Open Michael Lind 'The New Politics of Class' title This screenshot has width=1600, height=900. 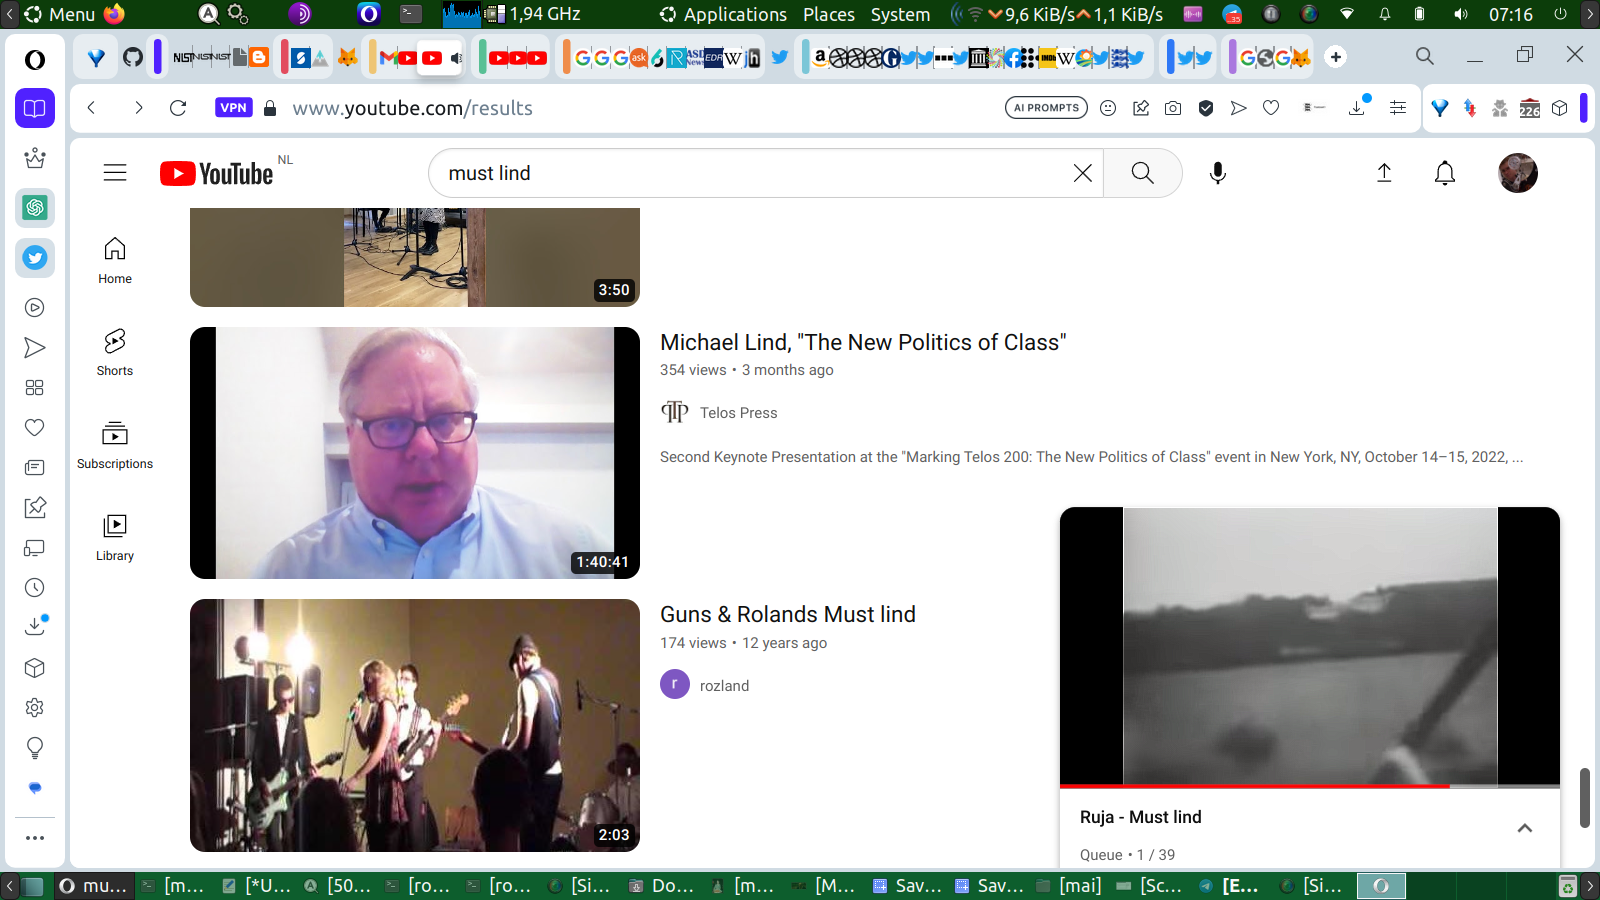863,342
